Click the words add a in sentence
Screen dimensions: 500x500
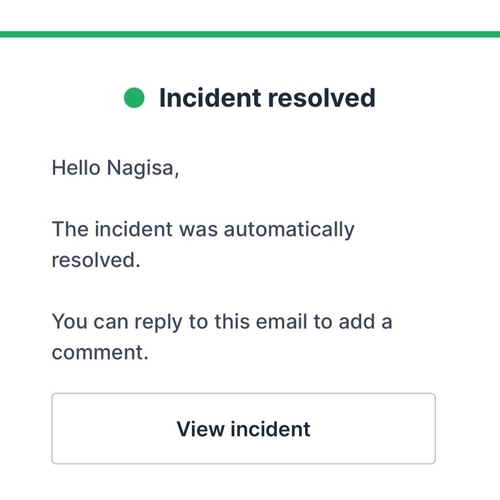point(365,322)
